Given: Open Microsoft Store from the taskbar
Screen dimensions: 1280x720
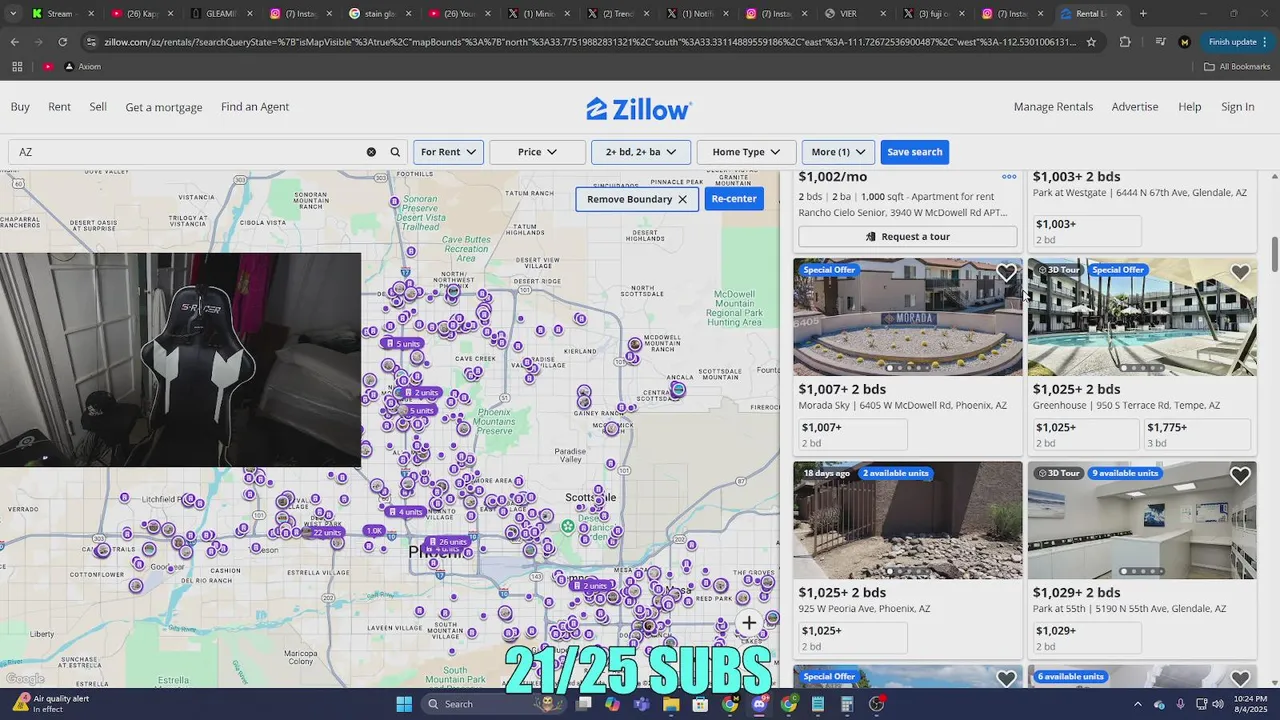Looking at the screenshot, I should point(700,704).
